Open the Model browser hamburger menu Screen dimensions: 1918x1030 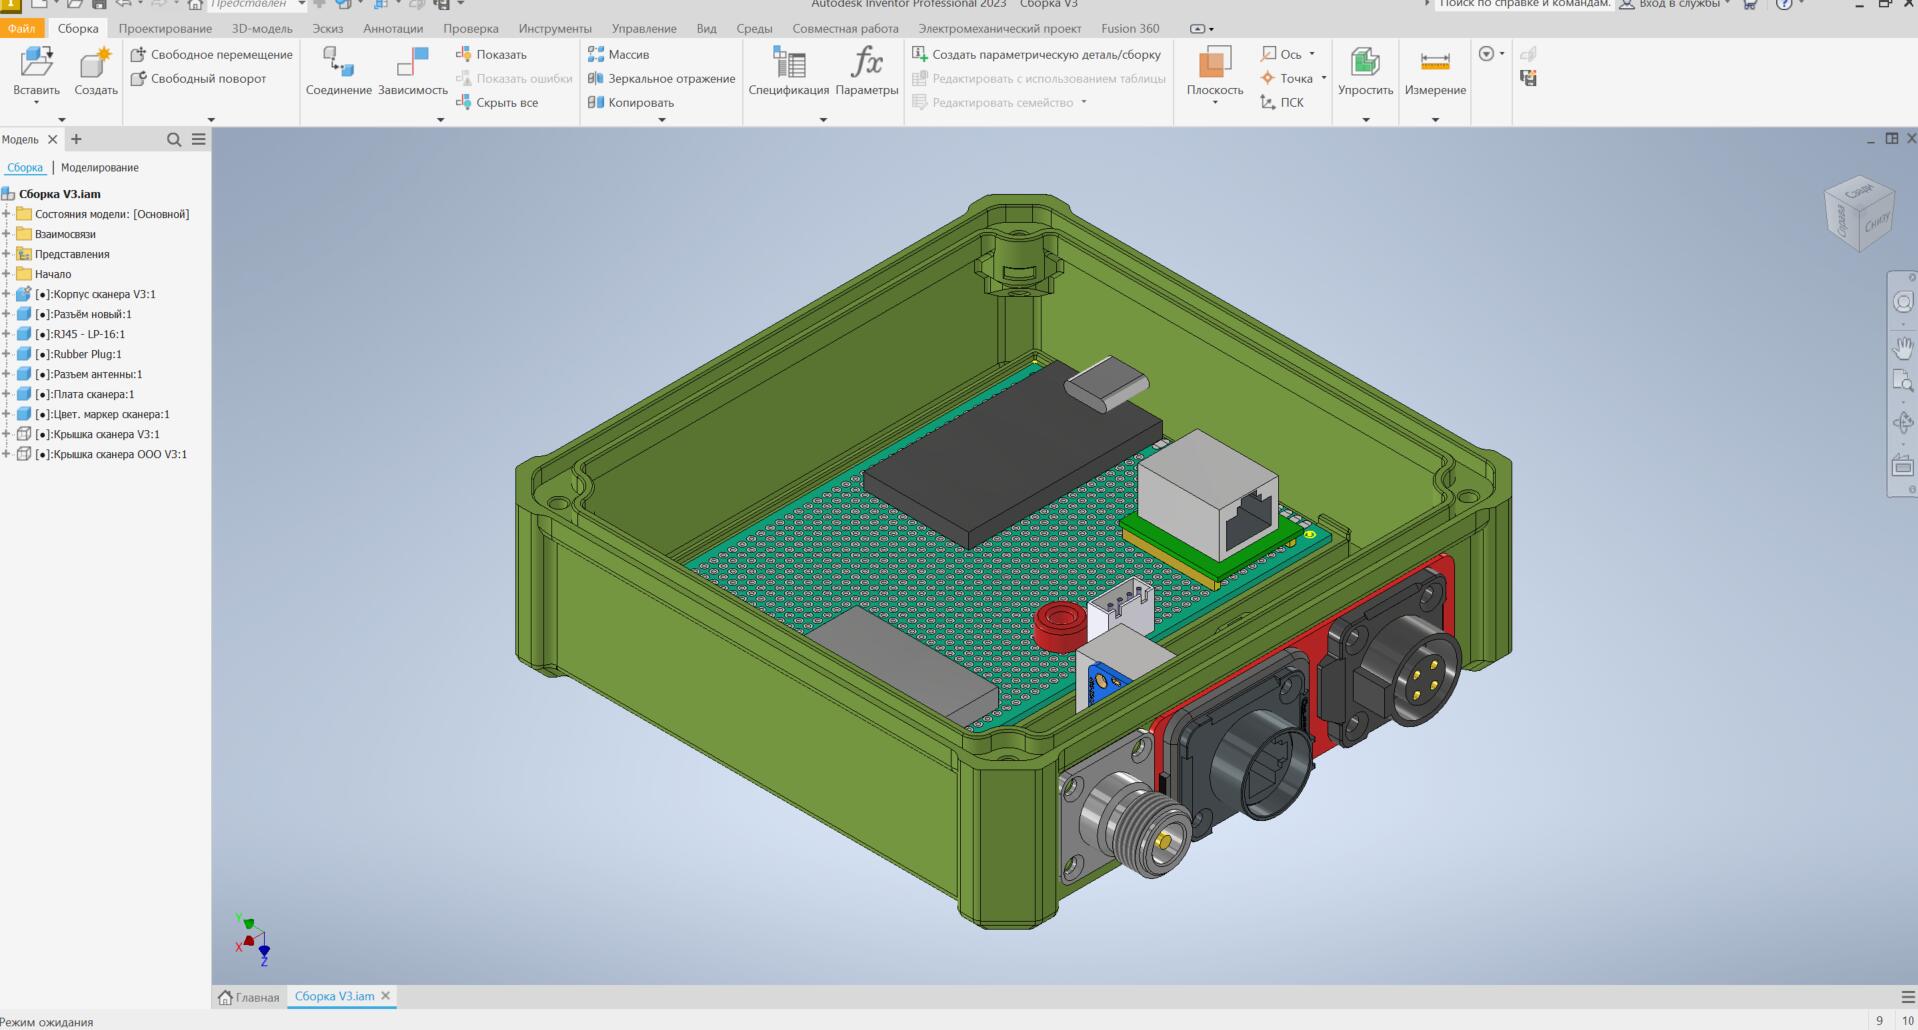pos(199,139)
